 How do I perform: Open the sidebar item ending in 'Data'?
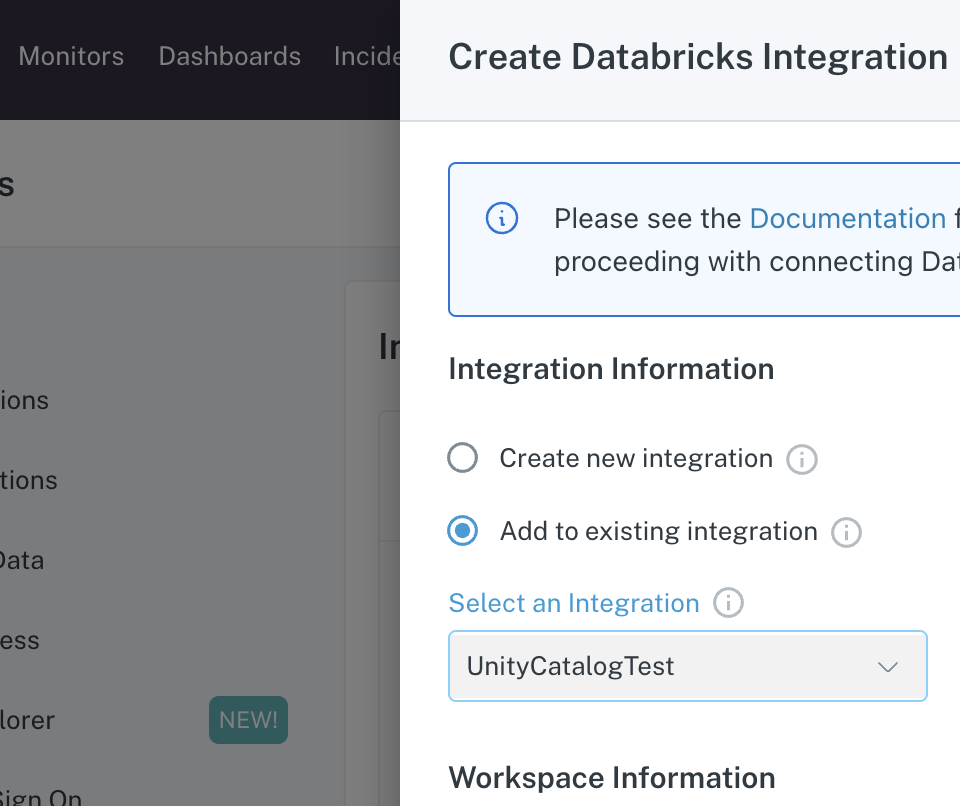pyautogui.click(x=22, y=560)
